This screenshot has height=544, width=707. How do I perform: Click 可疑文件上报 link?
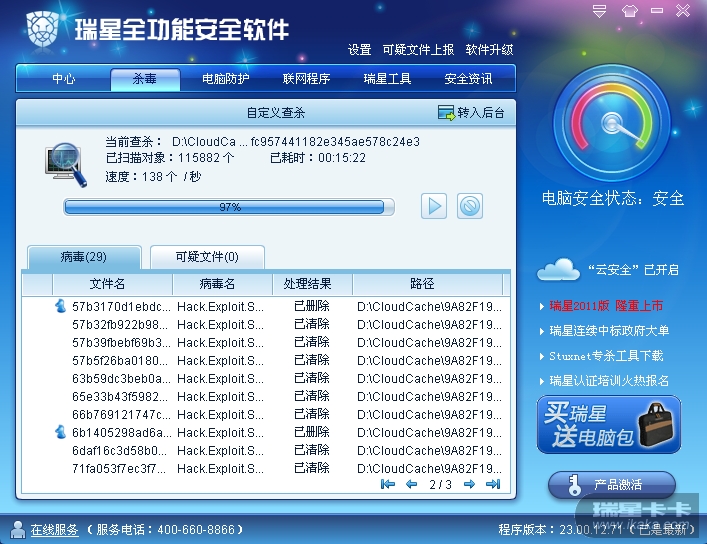418,50
